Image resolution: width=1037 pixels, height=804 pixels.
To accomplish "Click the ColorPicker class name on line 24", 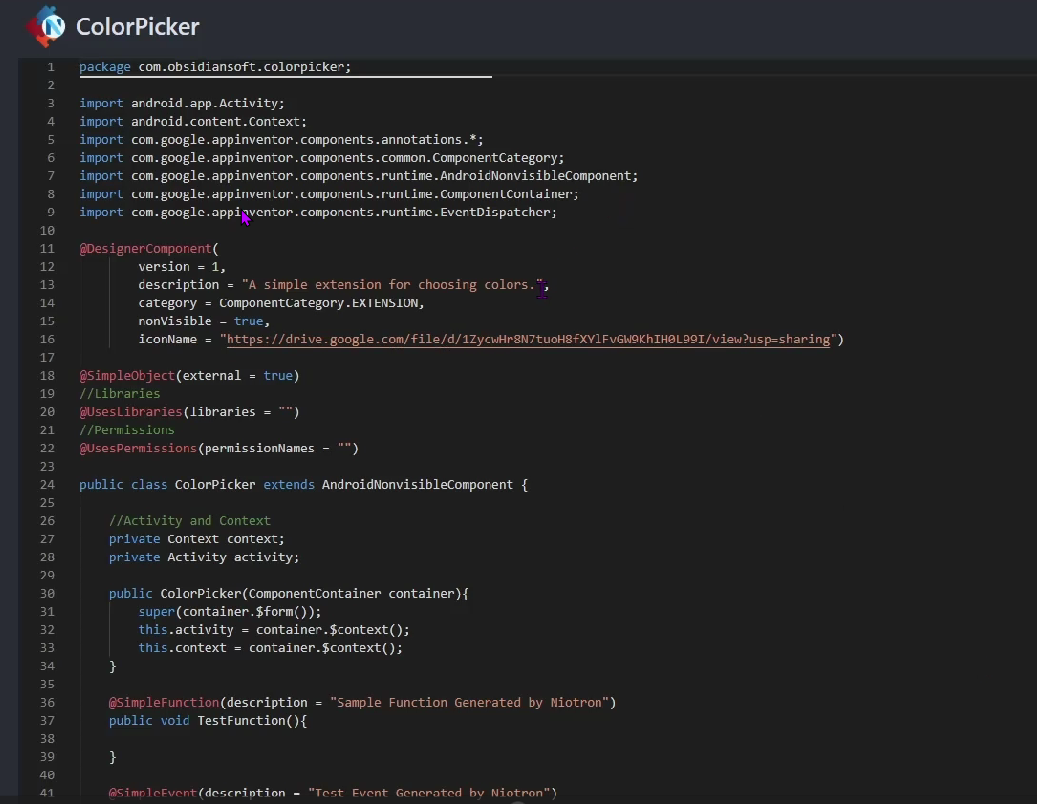I will pos(214,485).
